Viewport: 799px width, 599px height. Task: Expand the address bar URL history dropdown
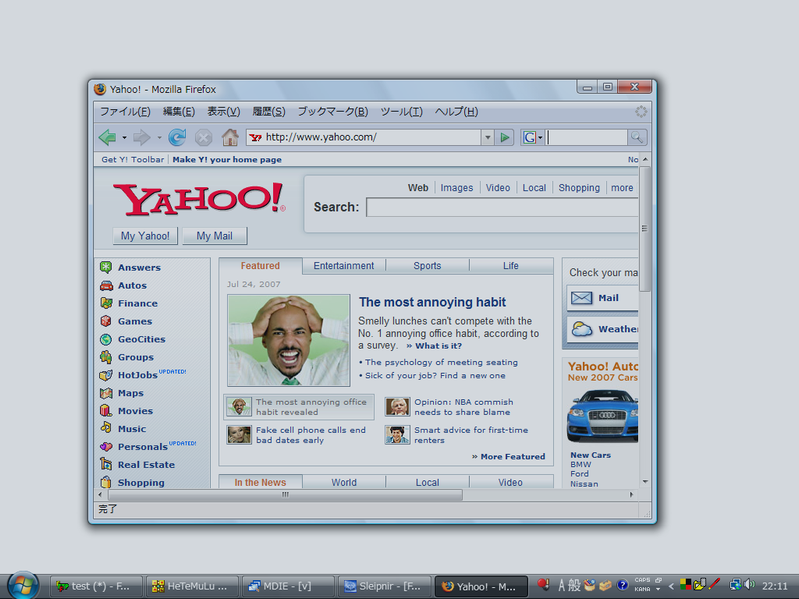[x=488, y=137]
